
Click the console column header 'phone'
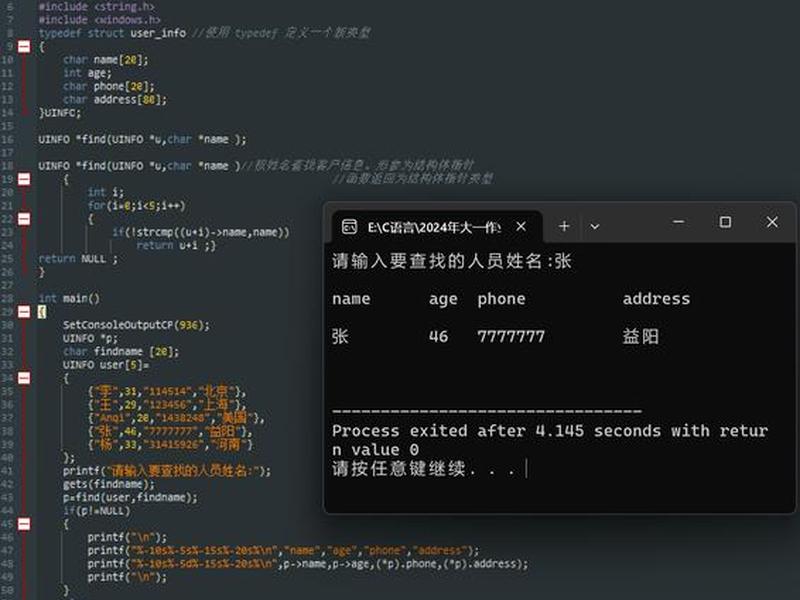[501, 298]
